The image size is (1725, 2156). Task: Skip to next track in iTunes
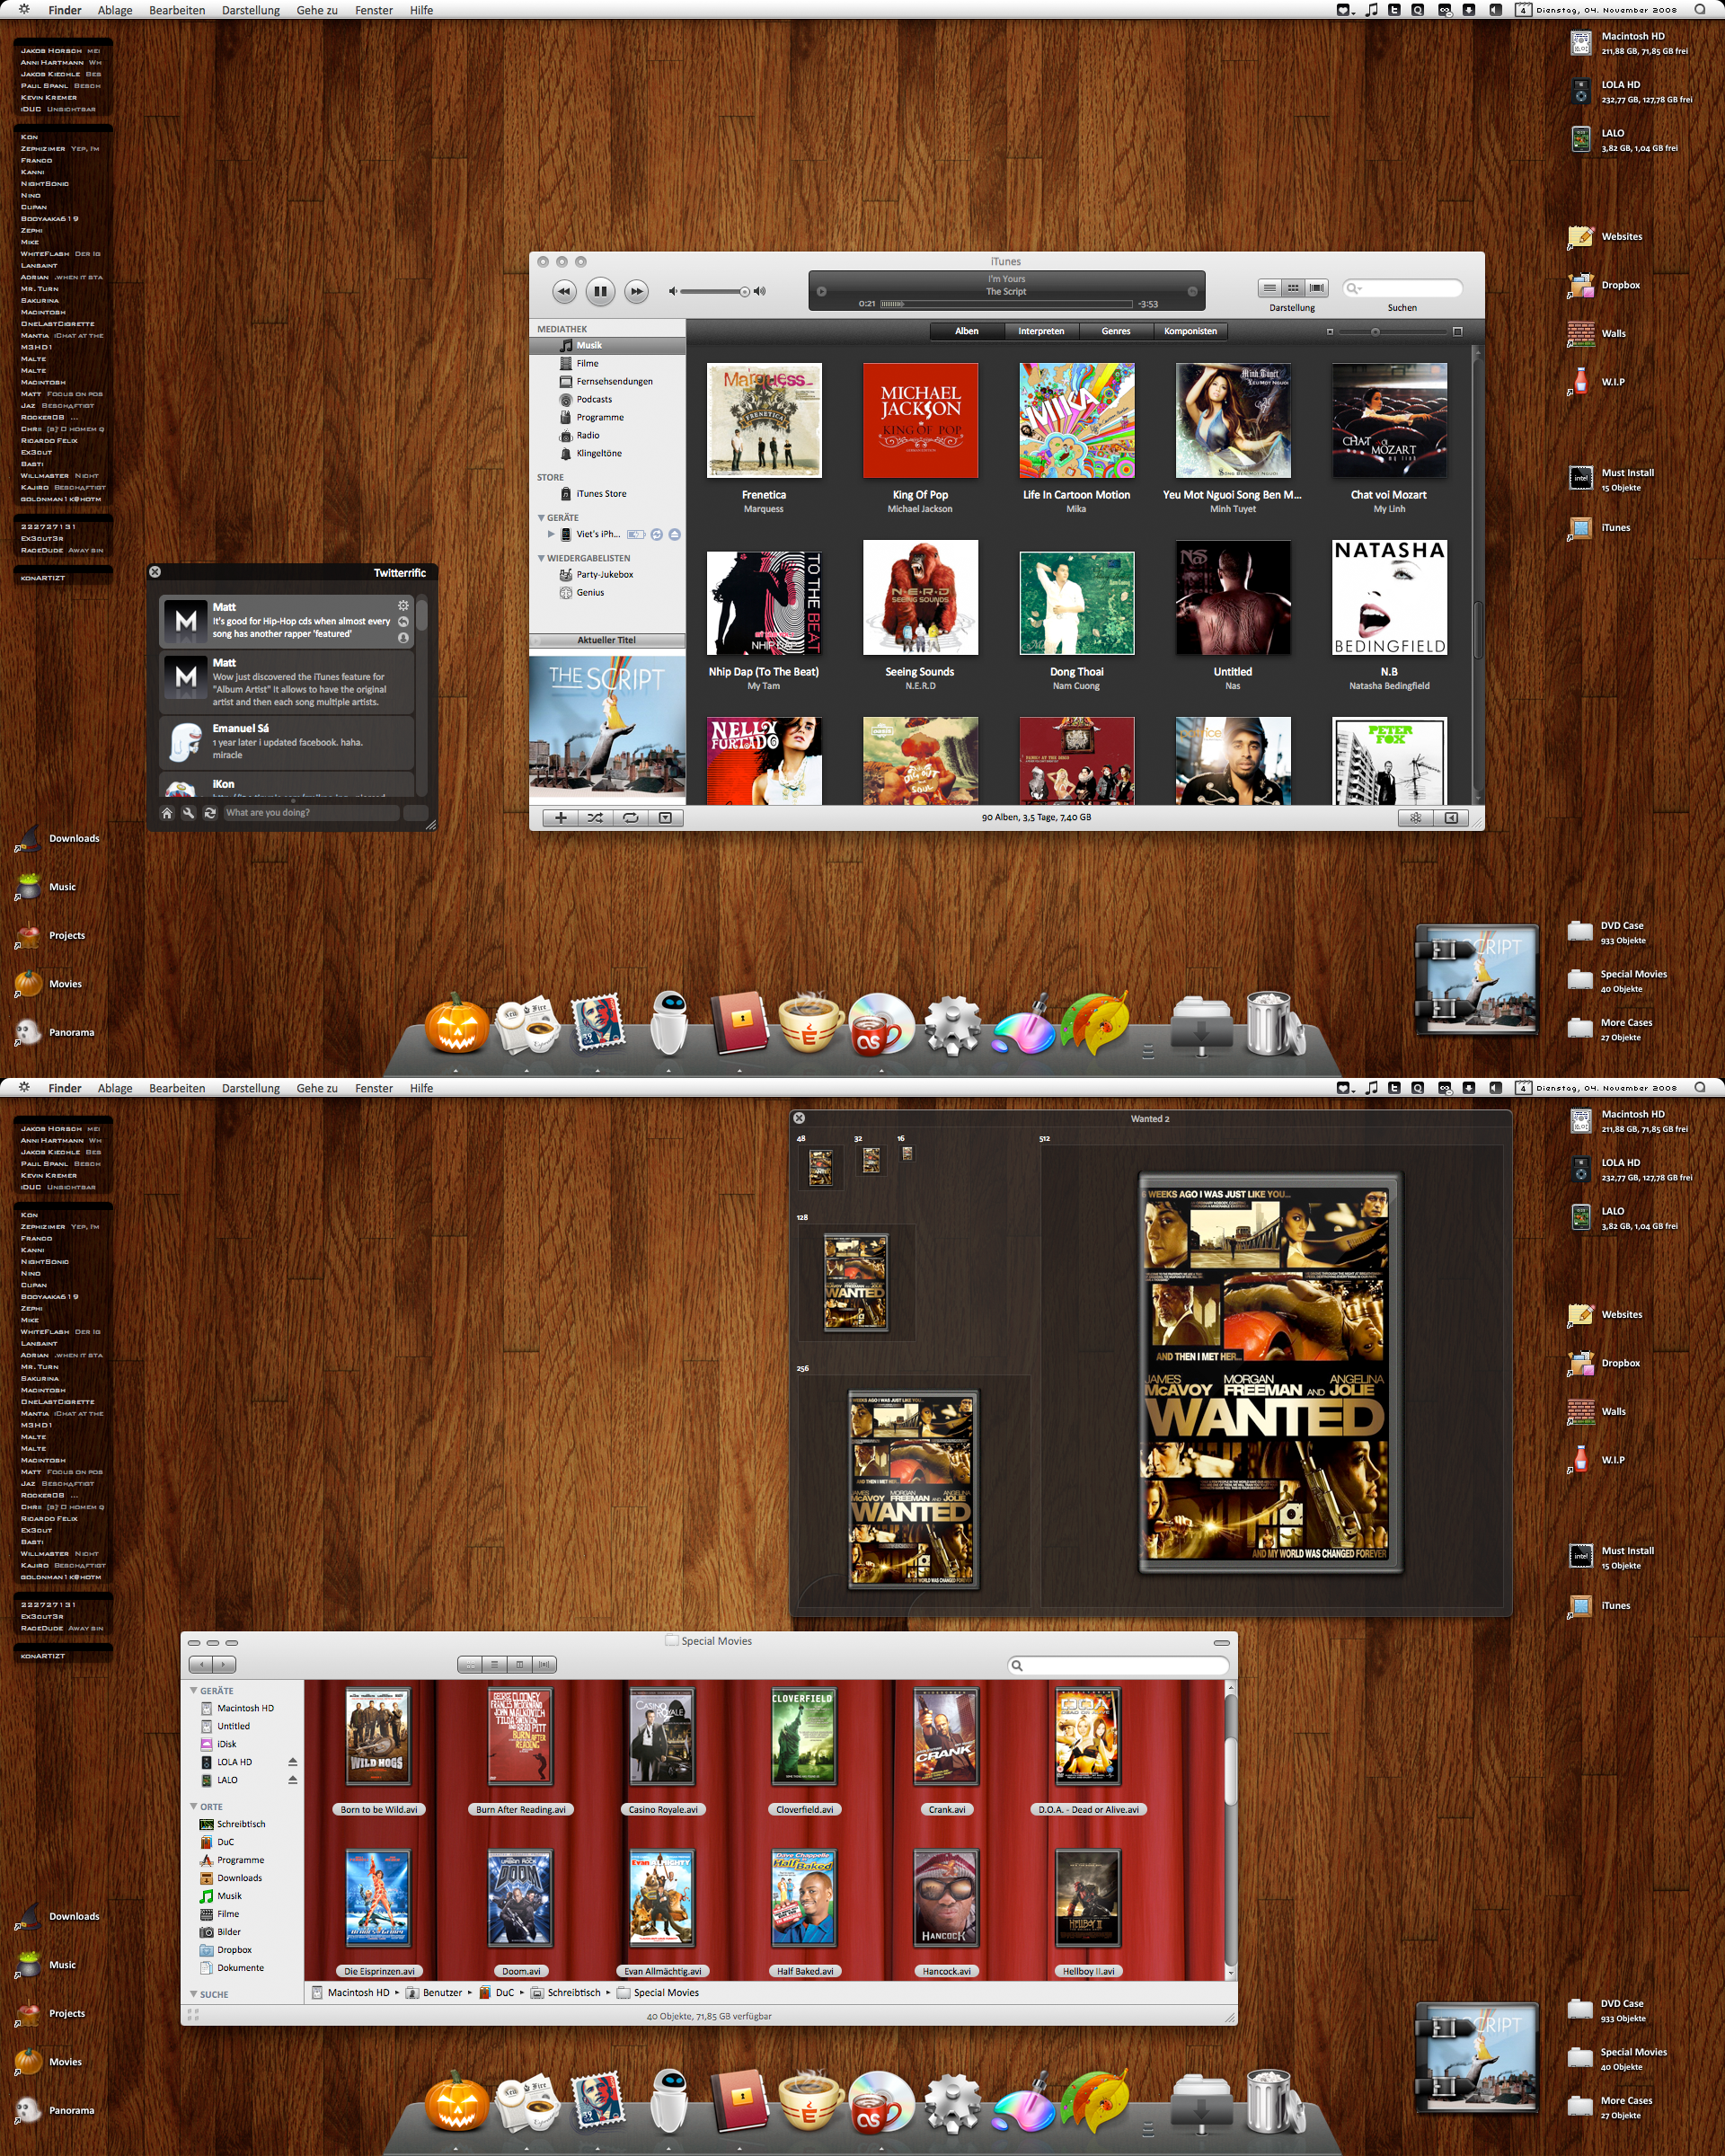(x=636, y=292)
